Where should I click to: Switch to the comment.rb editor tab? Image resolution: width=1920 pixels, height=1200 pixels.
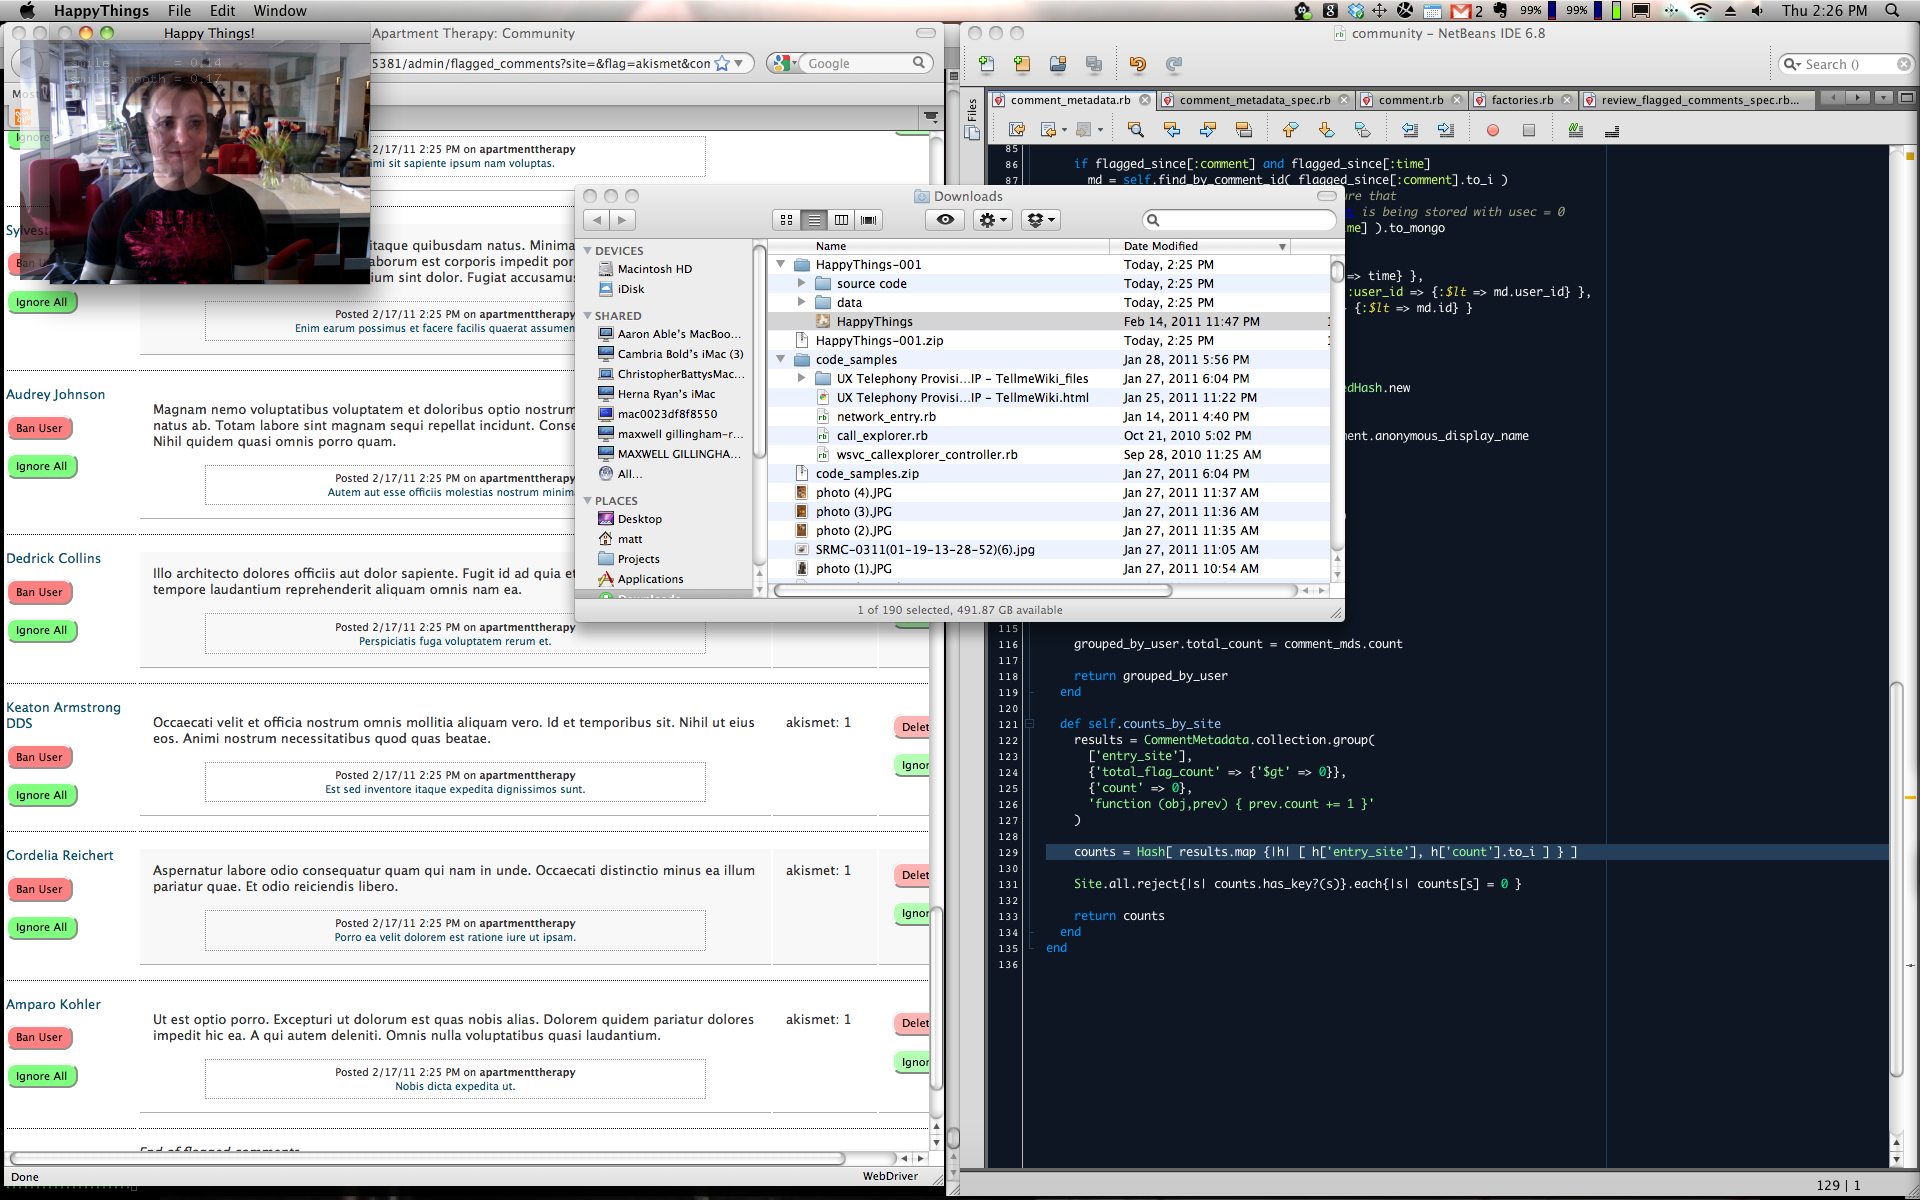[1410, 100]
